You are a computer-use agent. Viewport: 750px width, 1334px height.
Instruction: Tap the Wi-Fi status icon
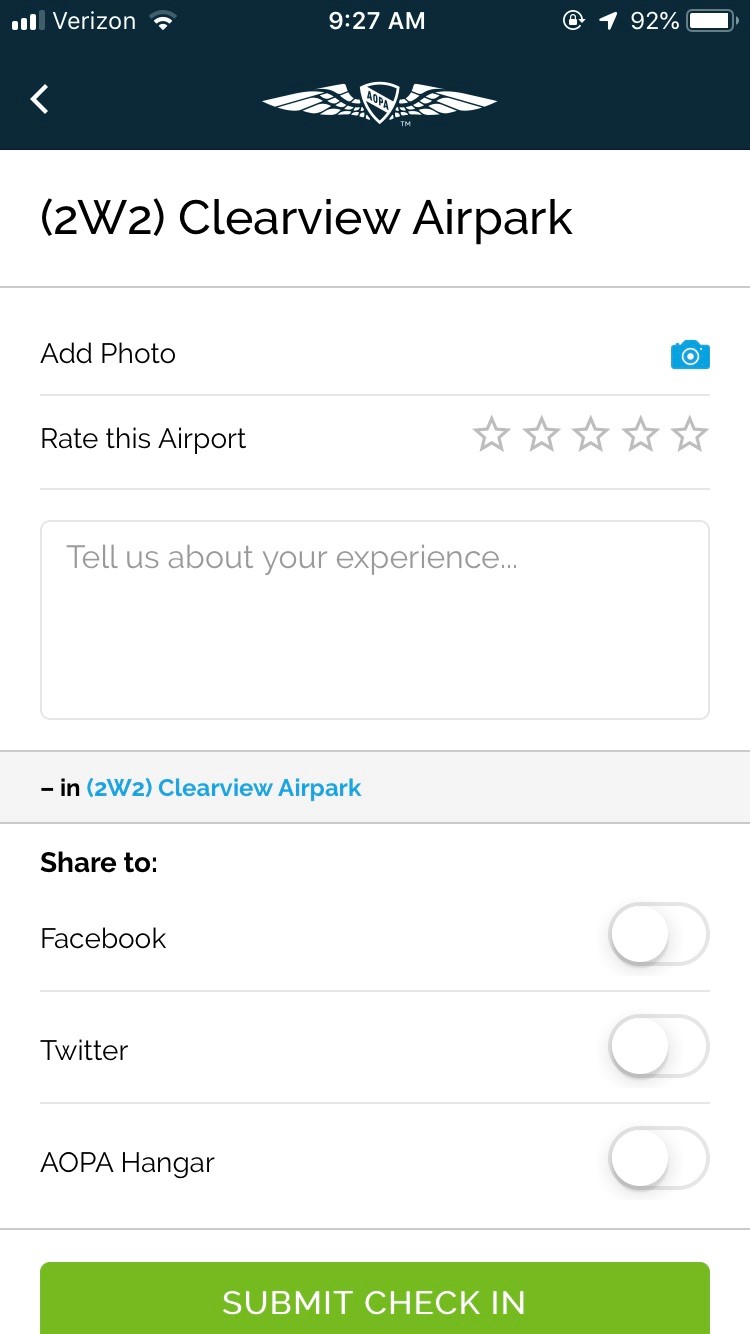pyautogui.click(x=160, y=21)
